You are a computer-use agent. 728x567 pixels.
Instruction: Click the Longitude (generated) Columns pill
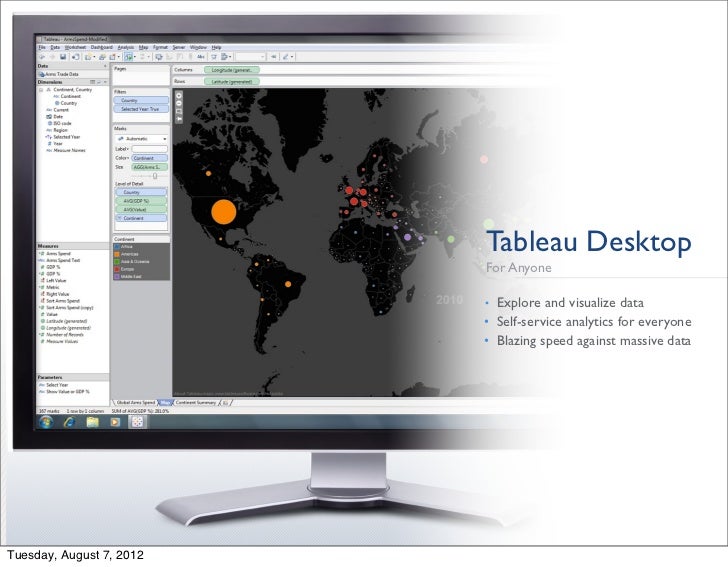pyautogui.click(x=232, y=70)
